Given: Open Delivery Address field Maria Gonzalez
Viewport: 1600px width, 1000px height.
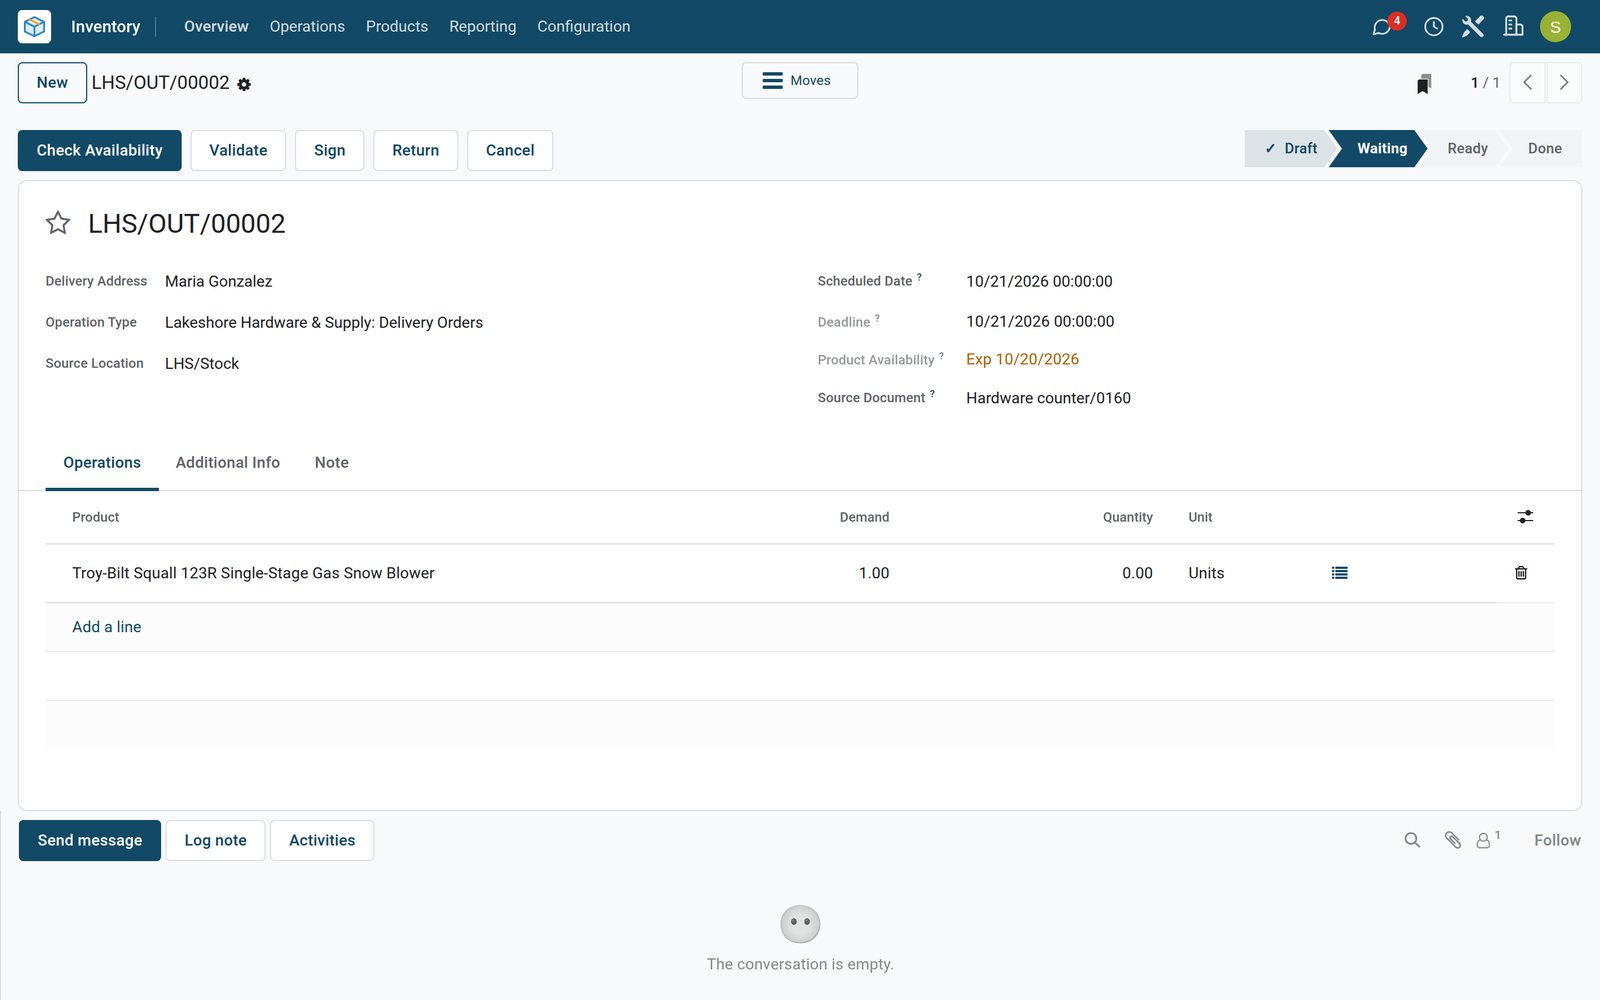Looking at the screenshot, I should tap(219, 282).
